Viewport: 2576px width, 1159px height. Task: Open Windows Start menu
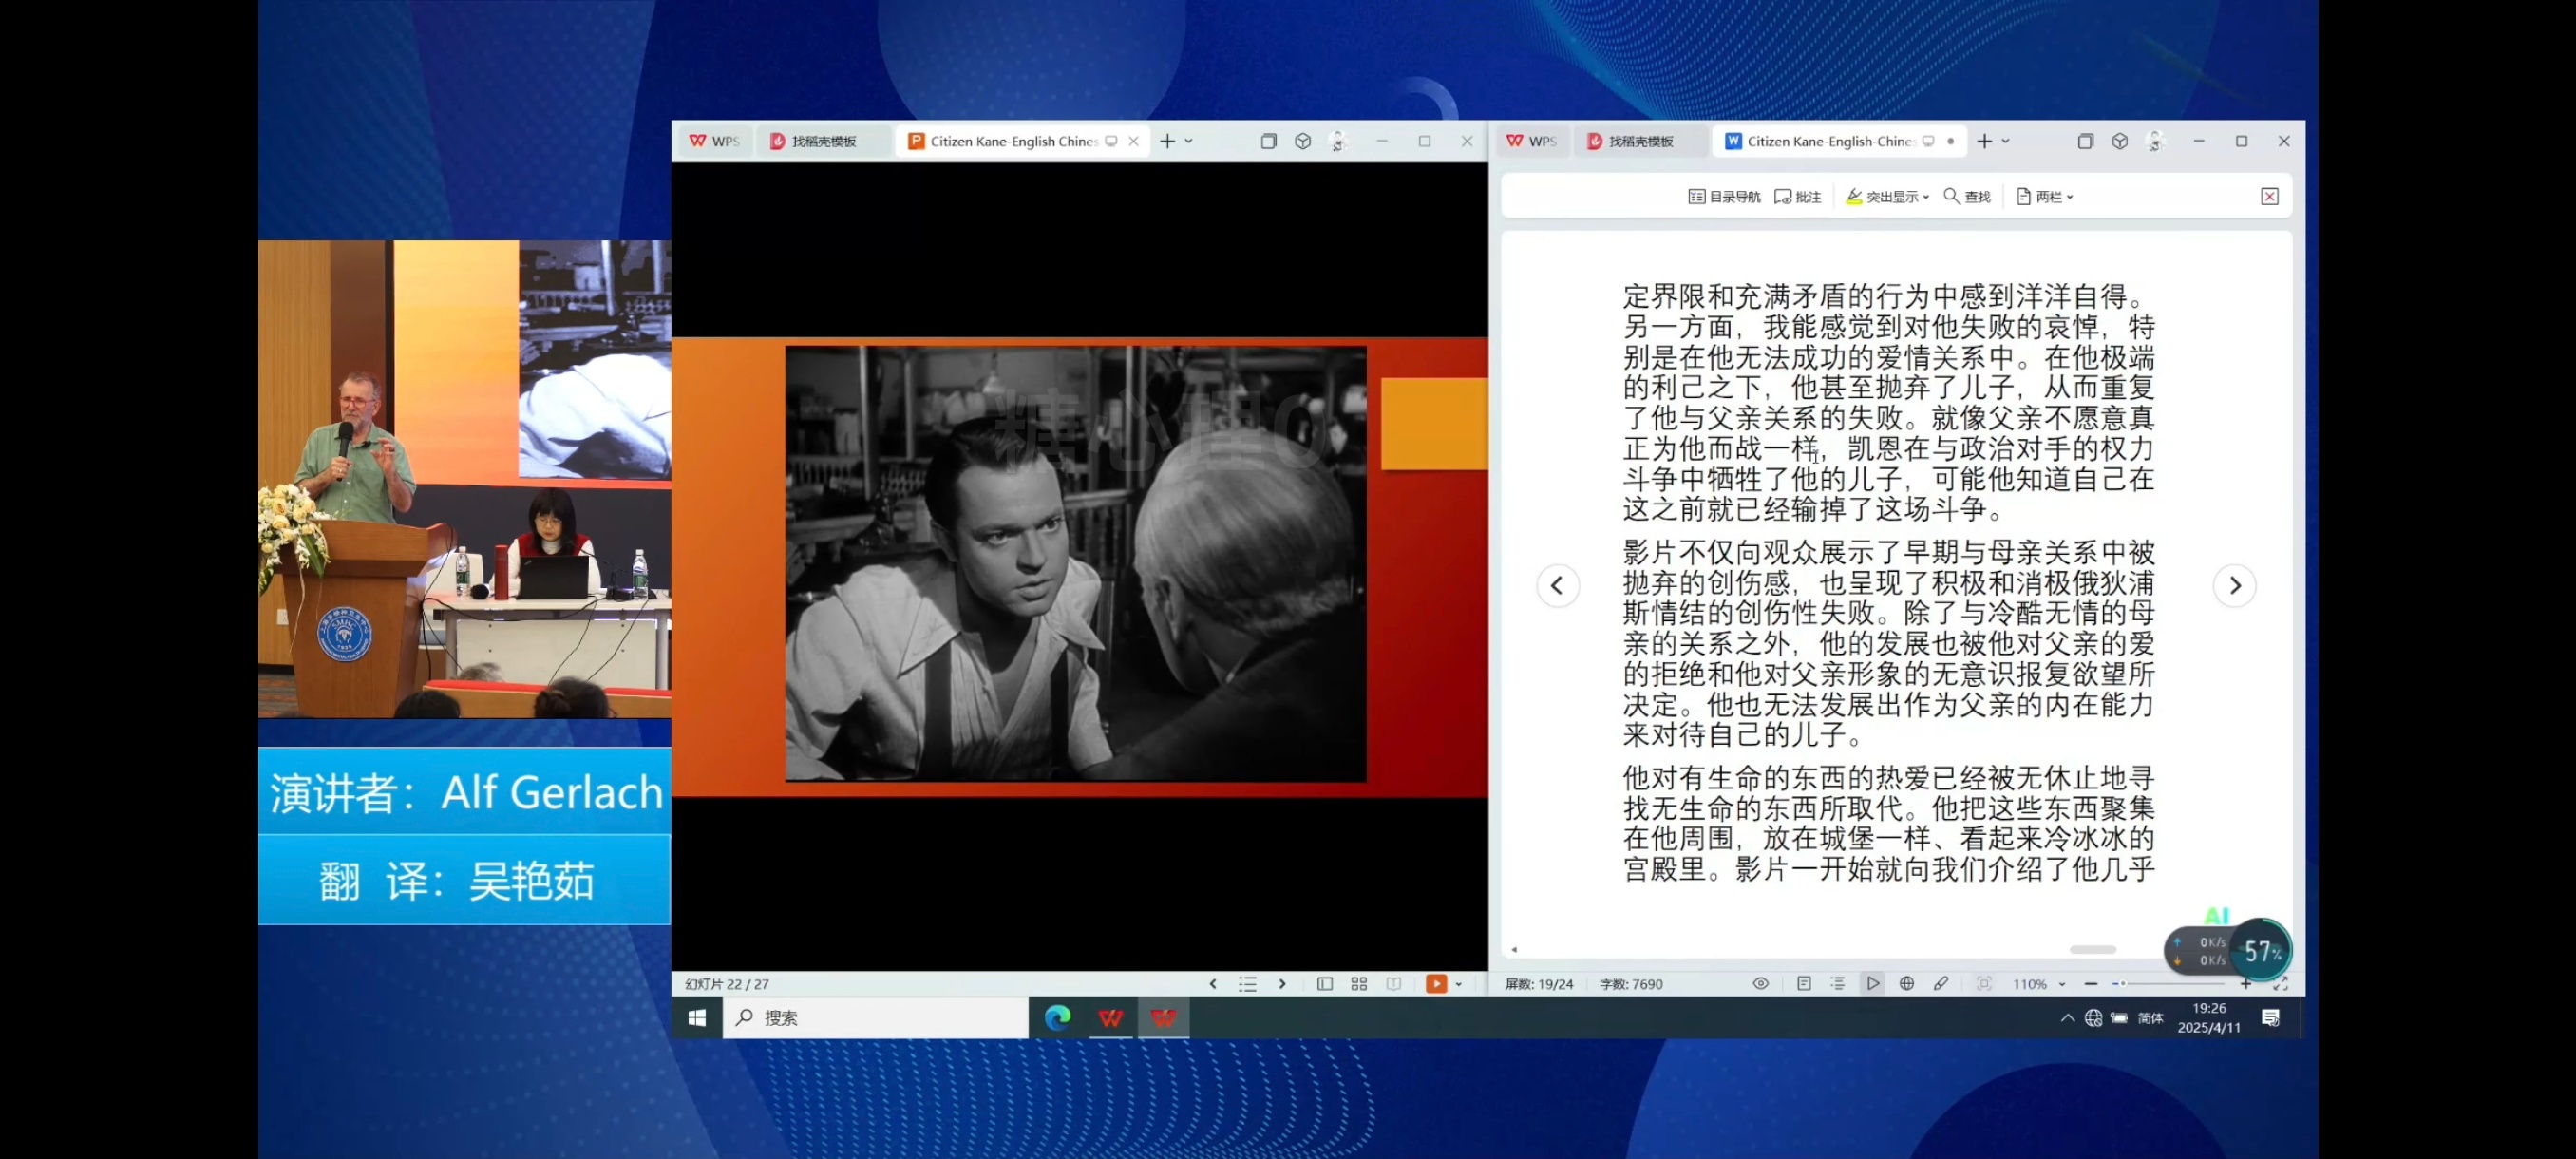(697, 1018)
